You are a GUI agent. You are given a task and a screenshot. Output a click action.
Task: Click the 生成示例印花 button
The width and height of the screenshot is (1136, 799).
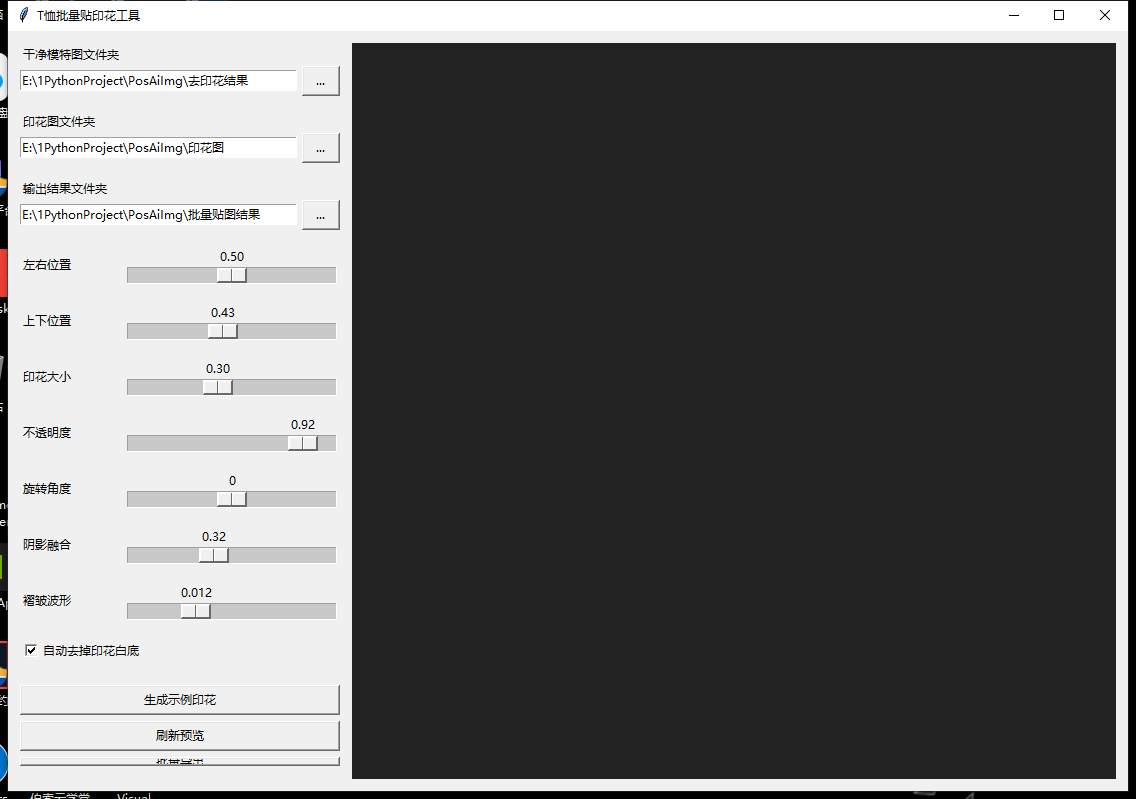point(180,700)
